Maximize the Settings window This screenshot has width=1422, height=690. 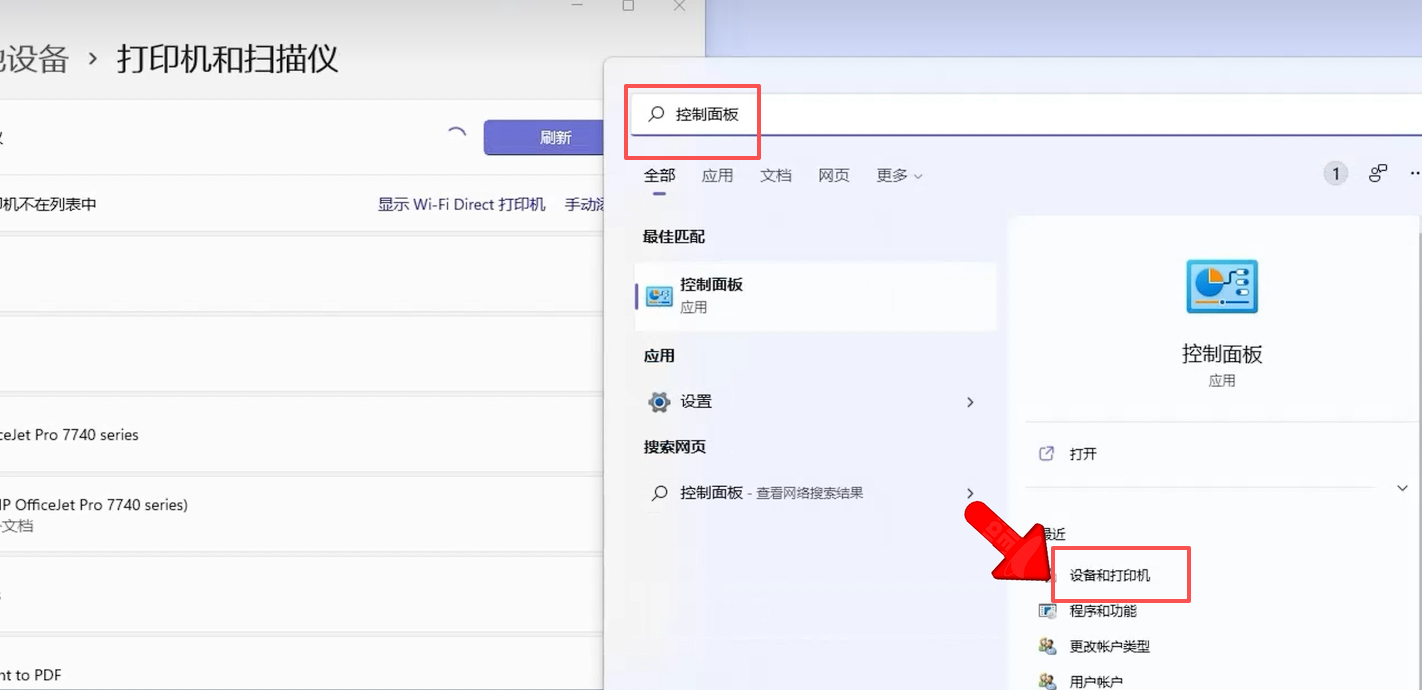(x=628, y=6)
